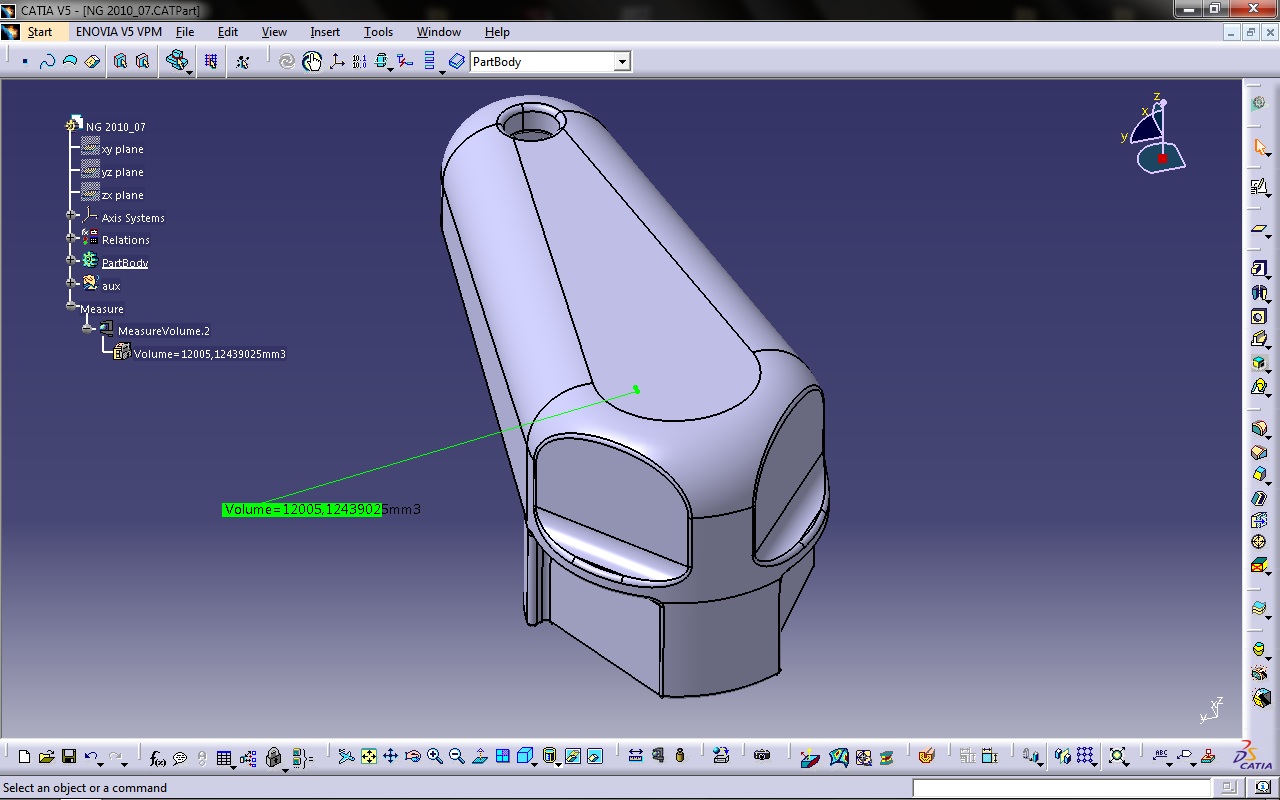Open the Tools menu
Viewport: 1280px width, 800px height.
pyautogui.click(x=378, y=32)
